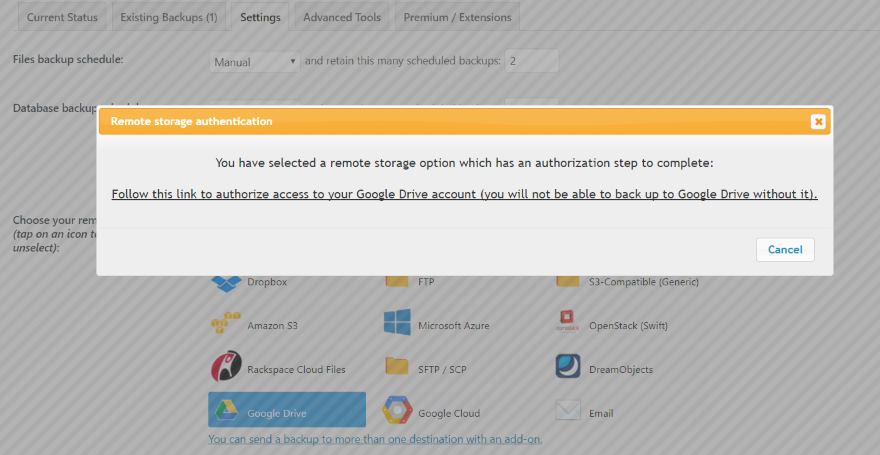880x455 pixels.
Task: Open the Files backup schedule dropdown
Action: click(255, 61)
